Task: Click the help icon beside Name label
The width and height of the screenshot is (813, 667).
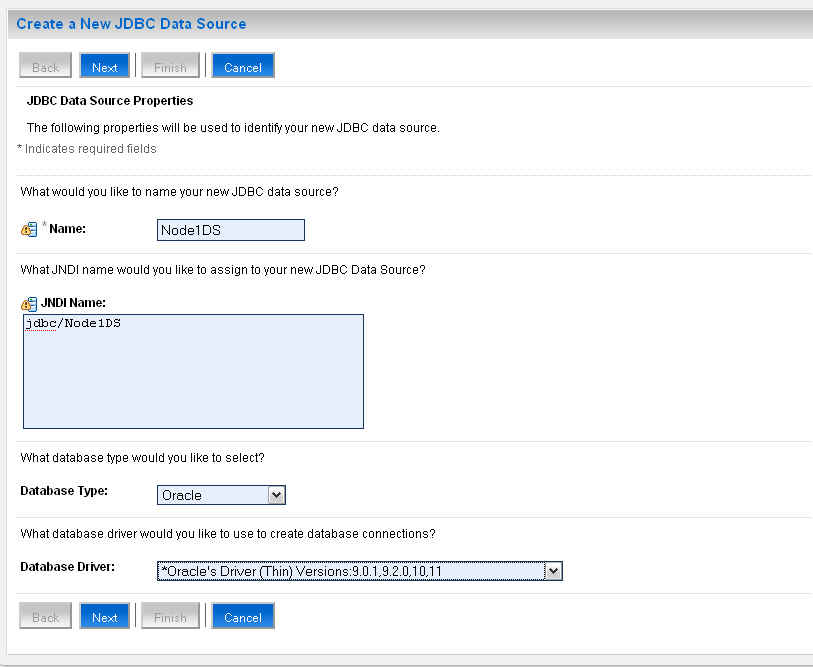Action: tap(28, 230)
